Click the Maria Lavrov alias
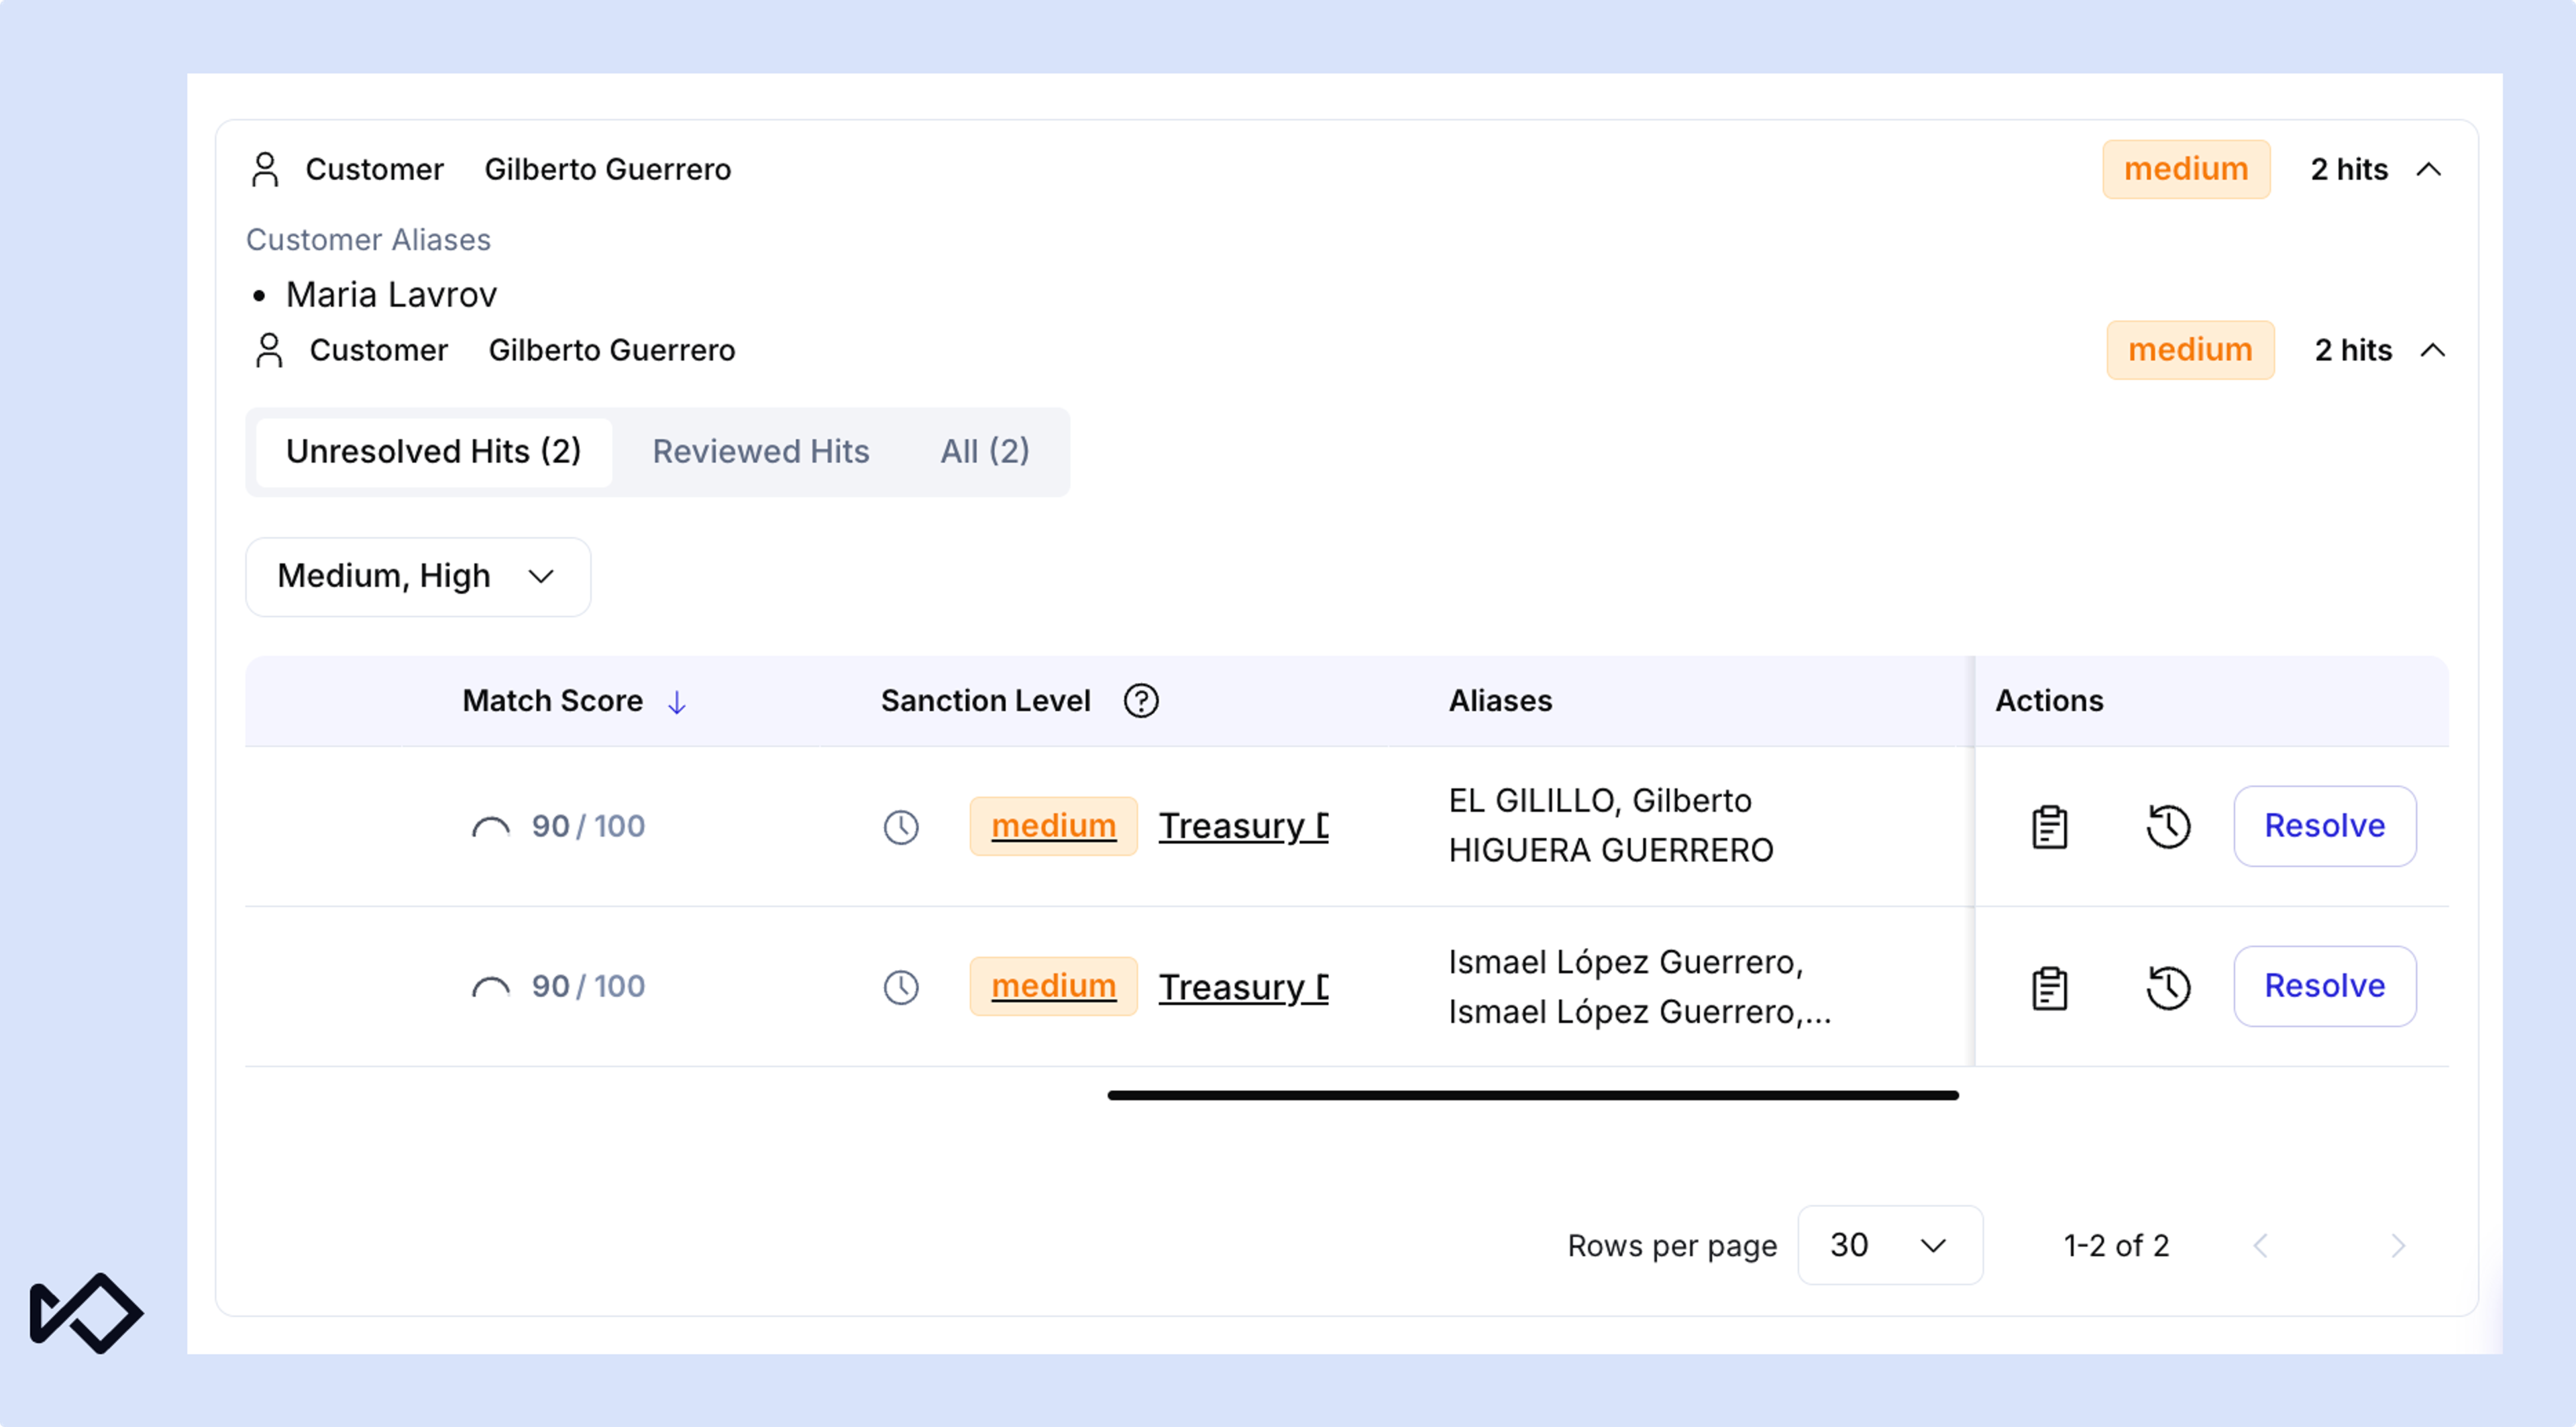This screenshot has height=1427, width=2576. (x=391, y=295)
